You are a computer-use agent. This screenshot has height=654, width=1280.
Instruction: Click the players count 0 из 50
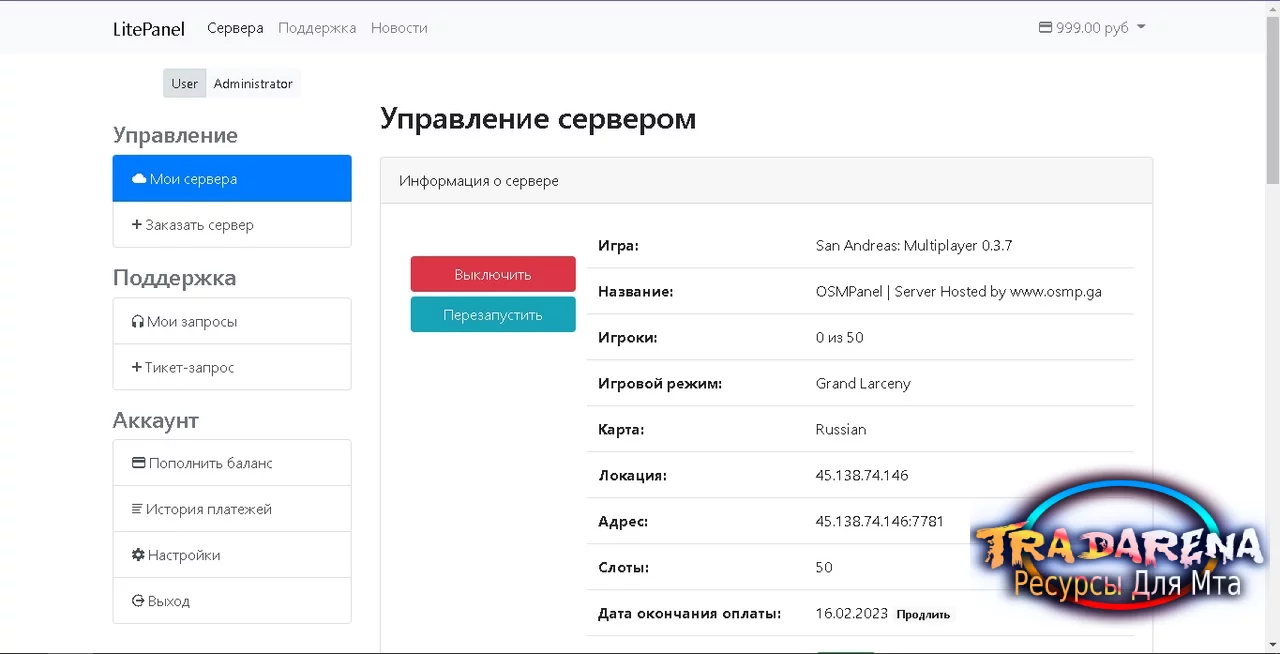(x=840, y=337)
